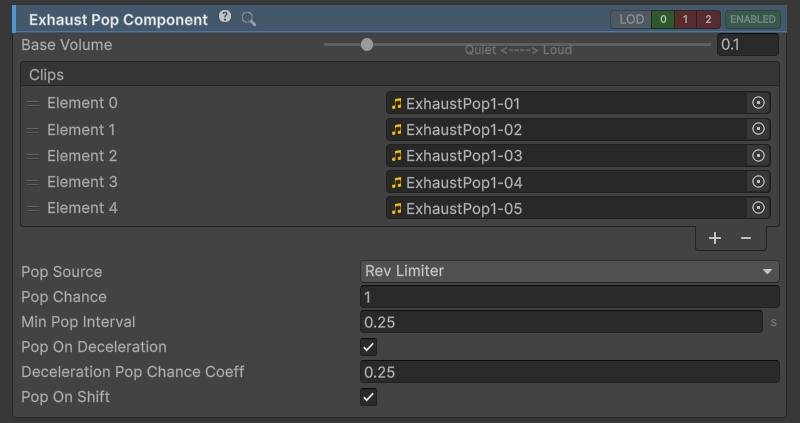Click the Element 2 label

tap(82, 156)
